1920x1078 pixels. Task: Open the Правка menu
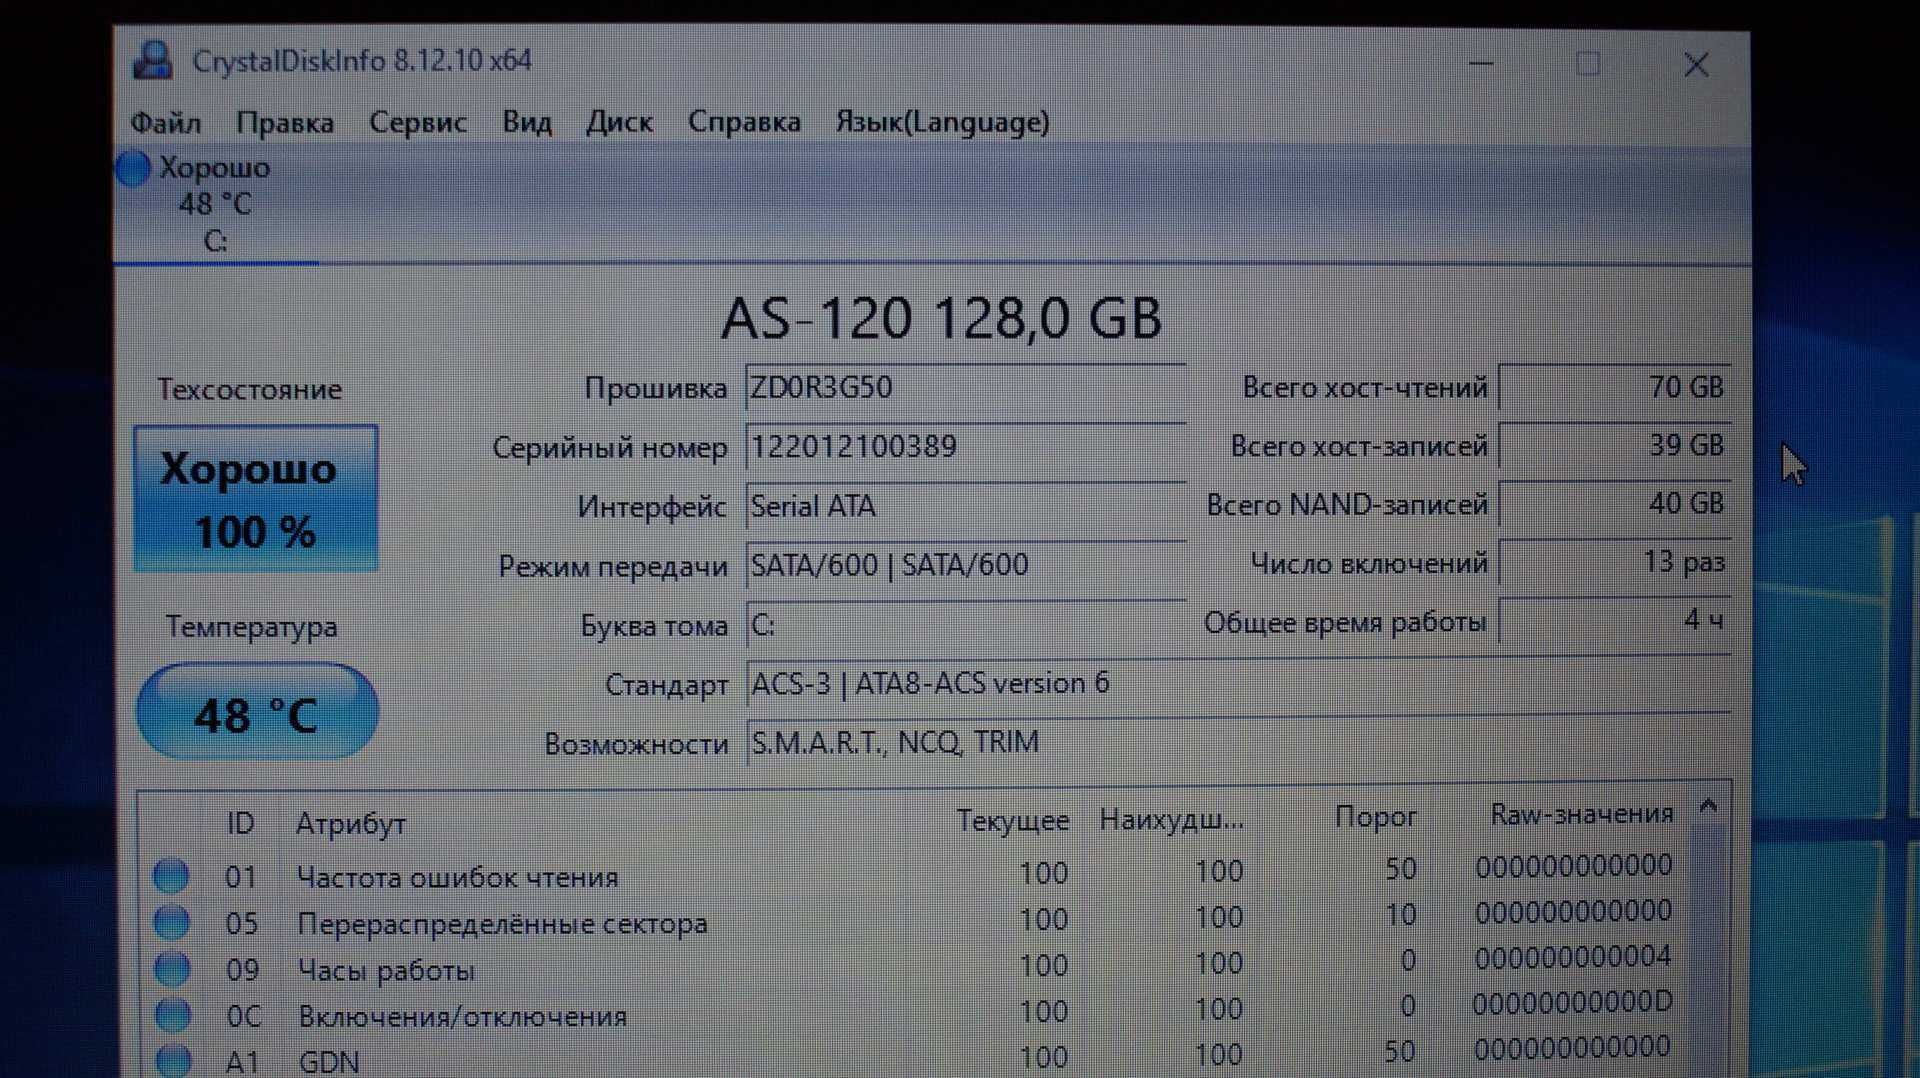tap(285, 123)
